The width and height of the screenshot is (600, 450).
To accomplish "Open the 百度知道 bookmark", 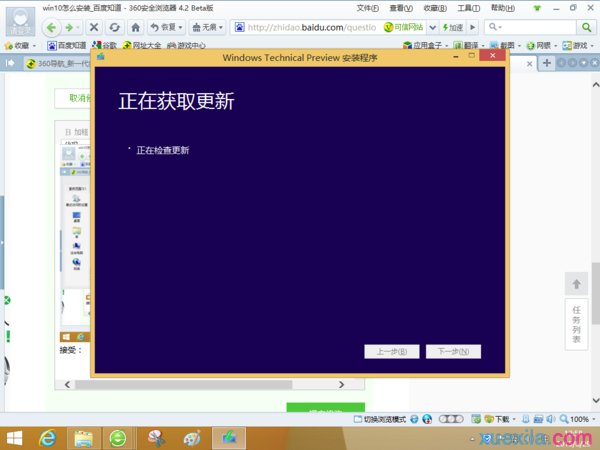I will click(67, 46).
